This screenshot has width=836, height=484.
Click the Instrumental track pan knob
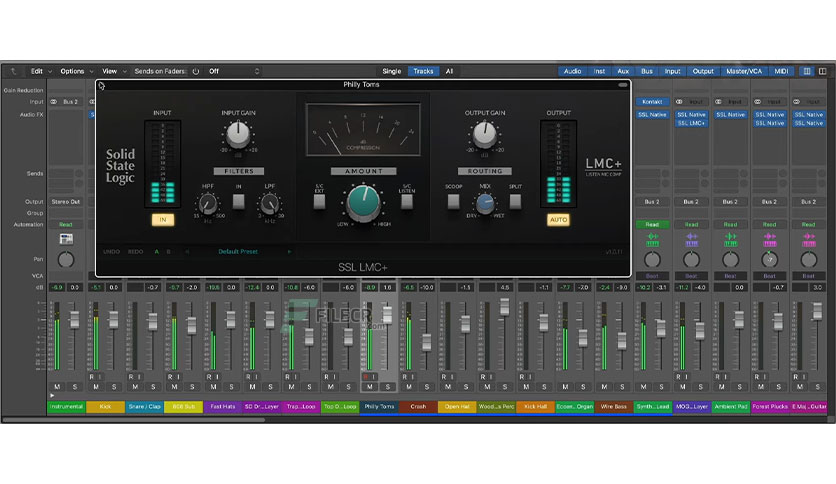coord(66,260)
